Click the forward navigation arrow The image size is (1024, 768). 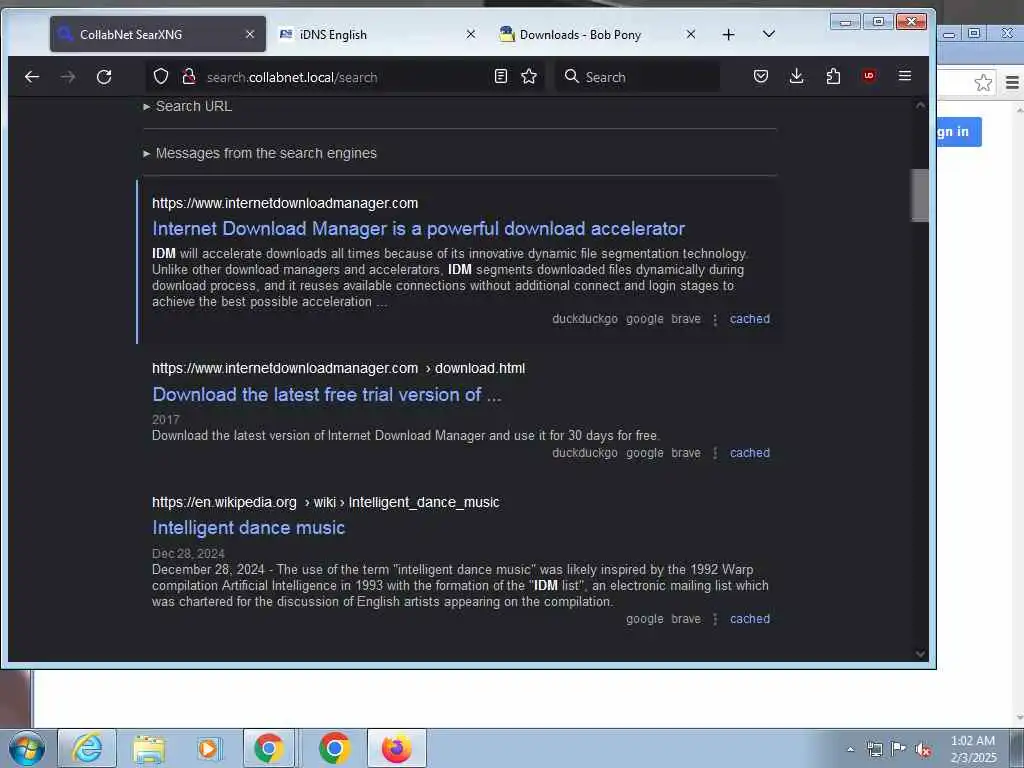68,77
